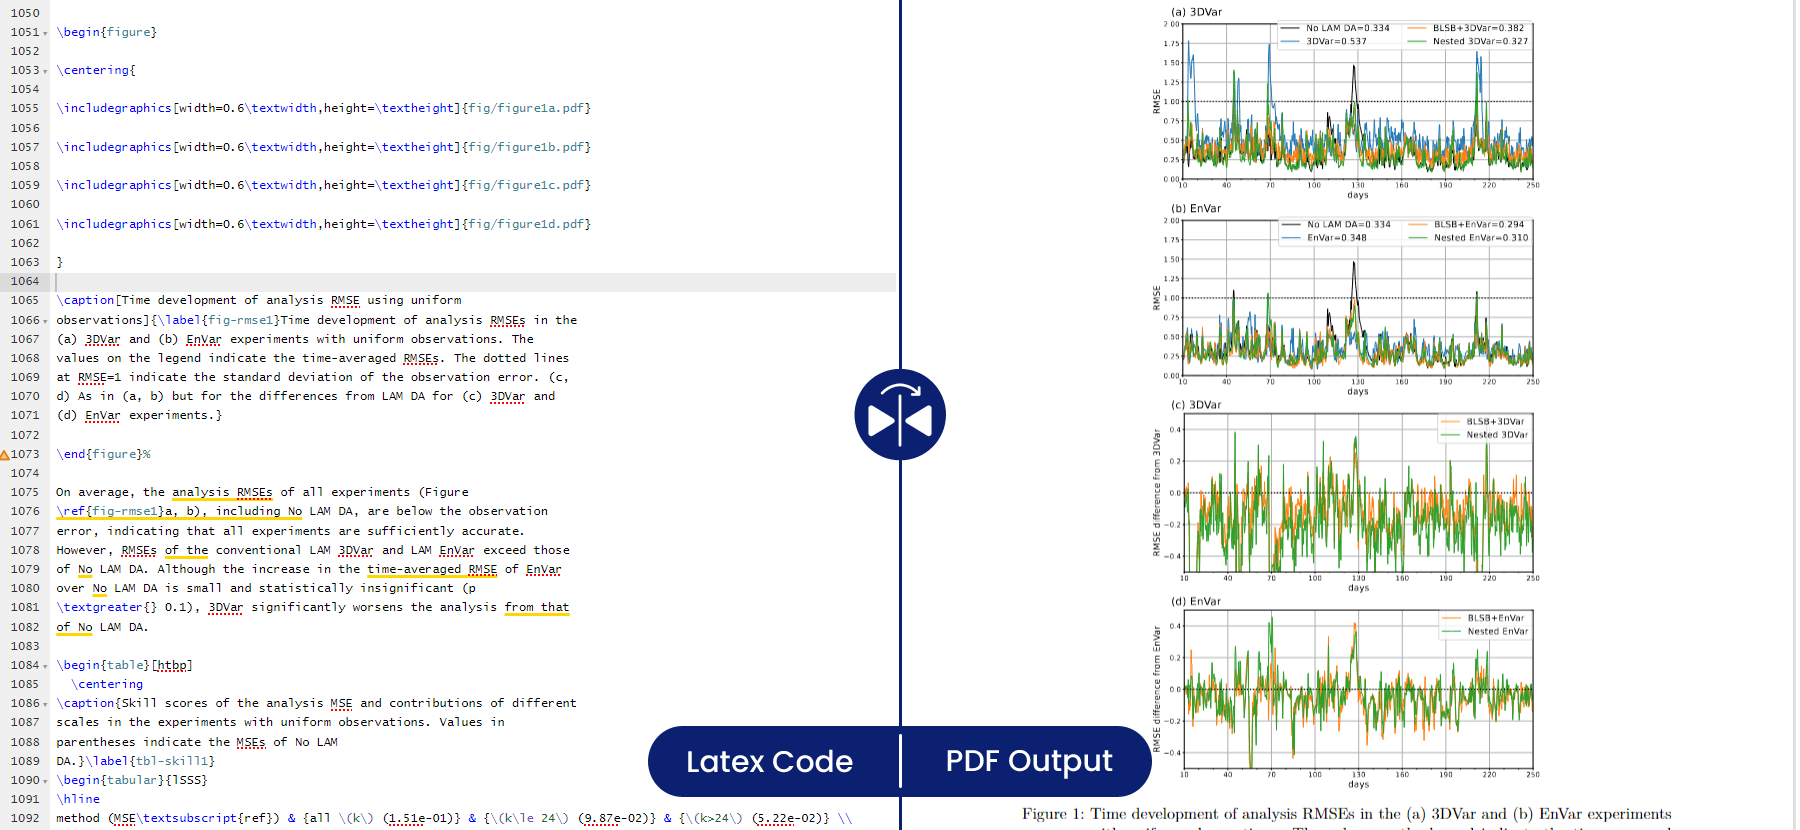This screenshot has height=830, width=1800.
Task: Fold the \begin{table} environment at line 1084
Action: coord(46,666)
